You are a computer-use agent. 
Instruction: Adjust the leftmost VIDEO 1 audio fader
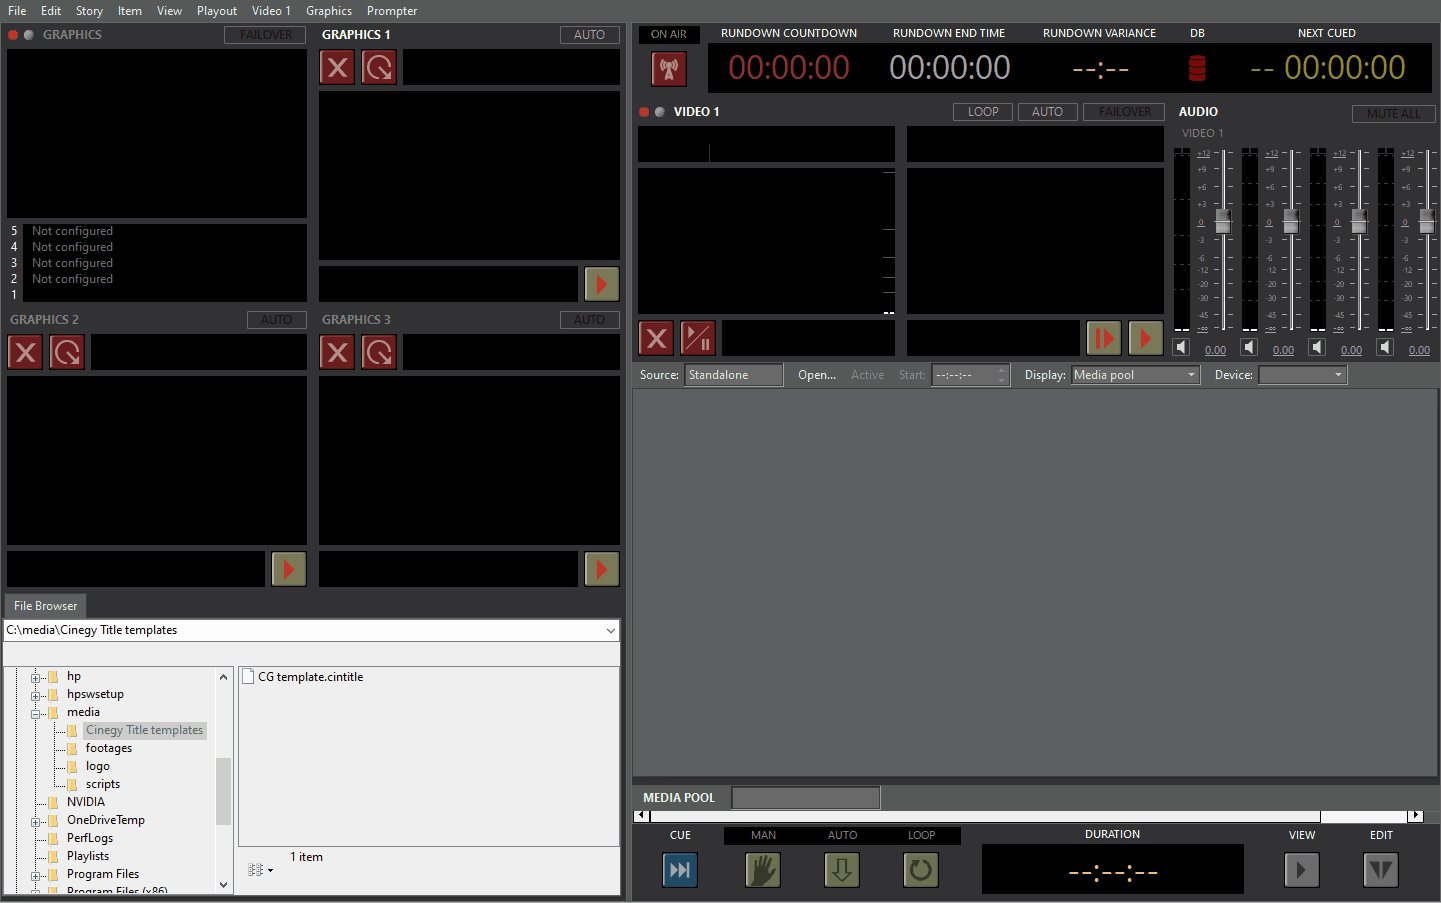[x=1222, y=222]
